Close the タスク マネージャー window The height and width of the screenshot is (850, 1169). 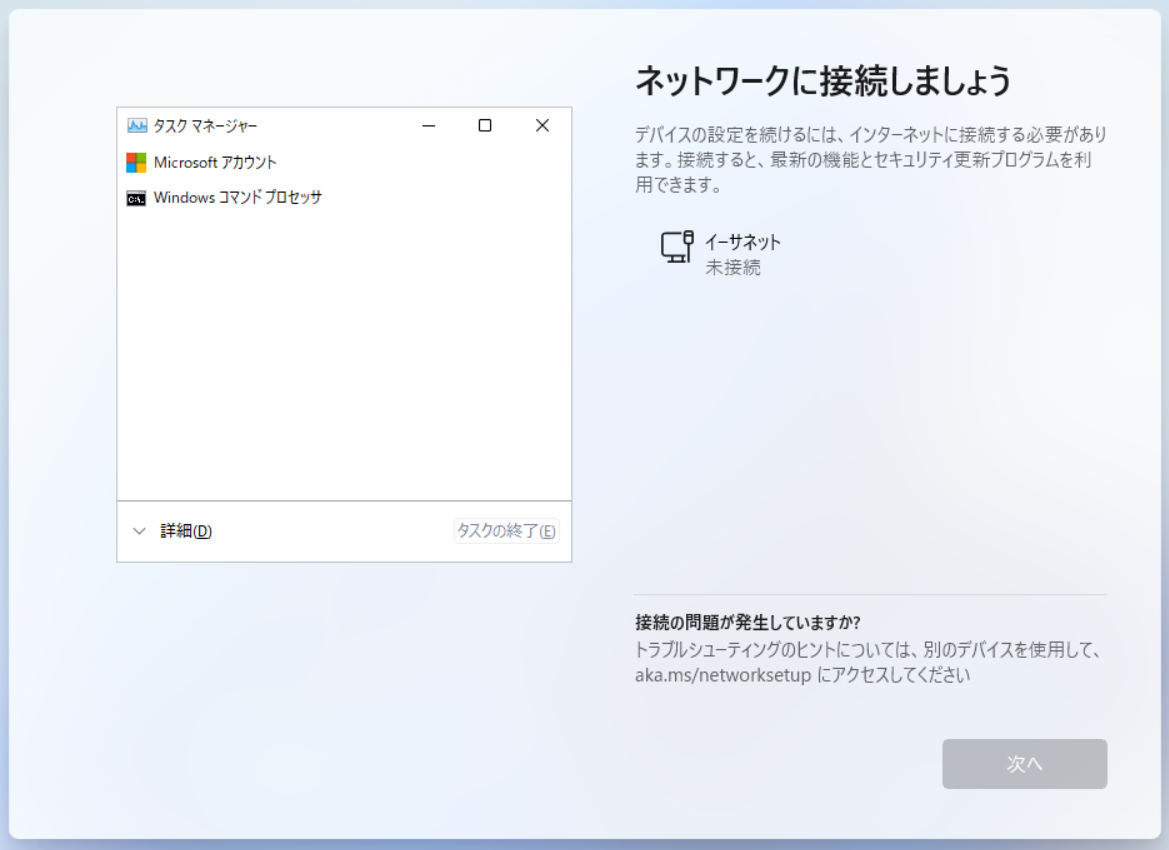coord(542,125)
